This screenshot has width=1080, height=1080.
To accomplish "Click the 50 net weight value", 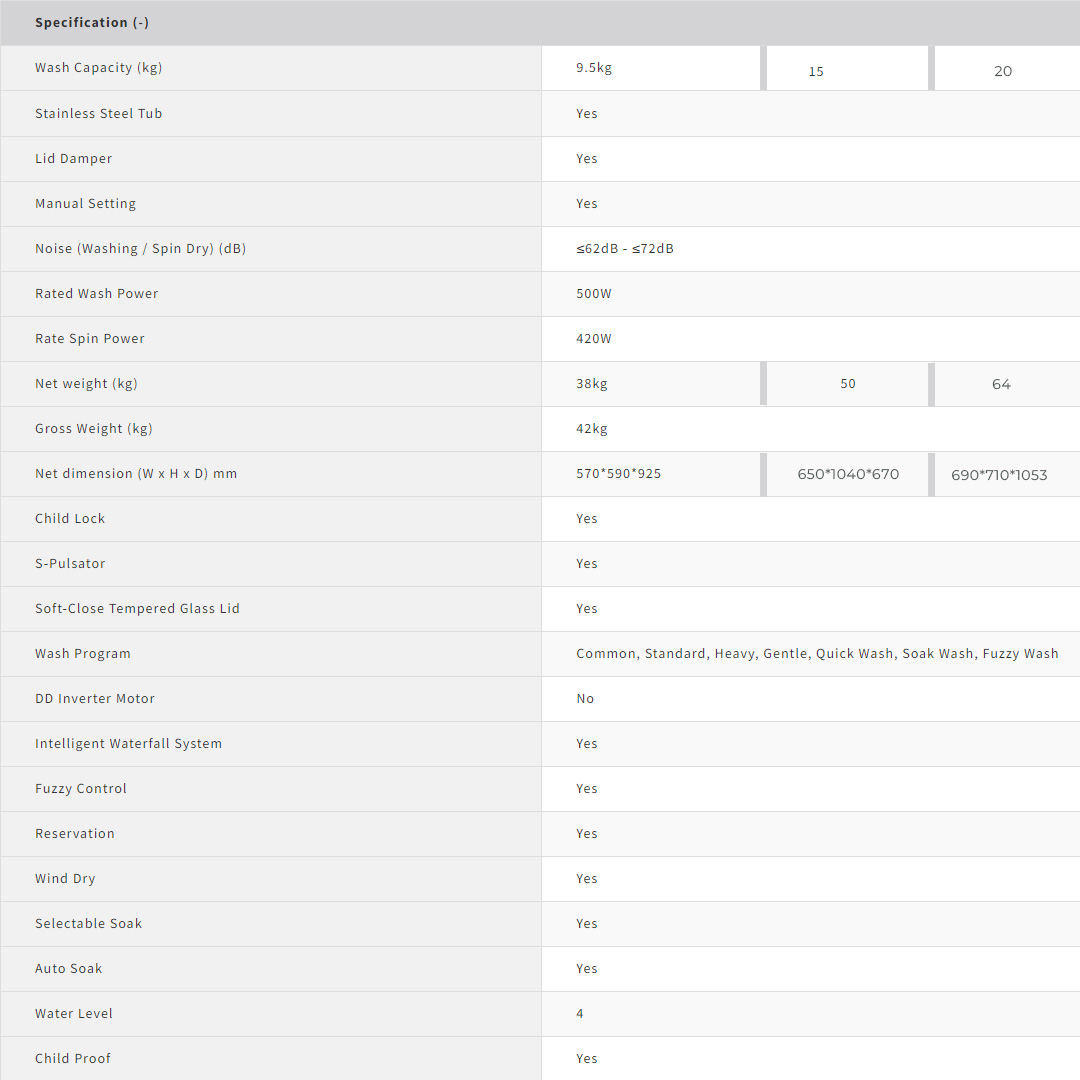I will [x=848, y=384].
